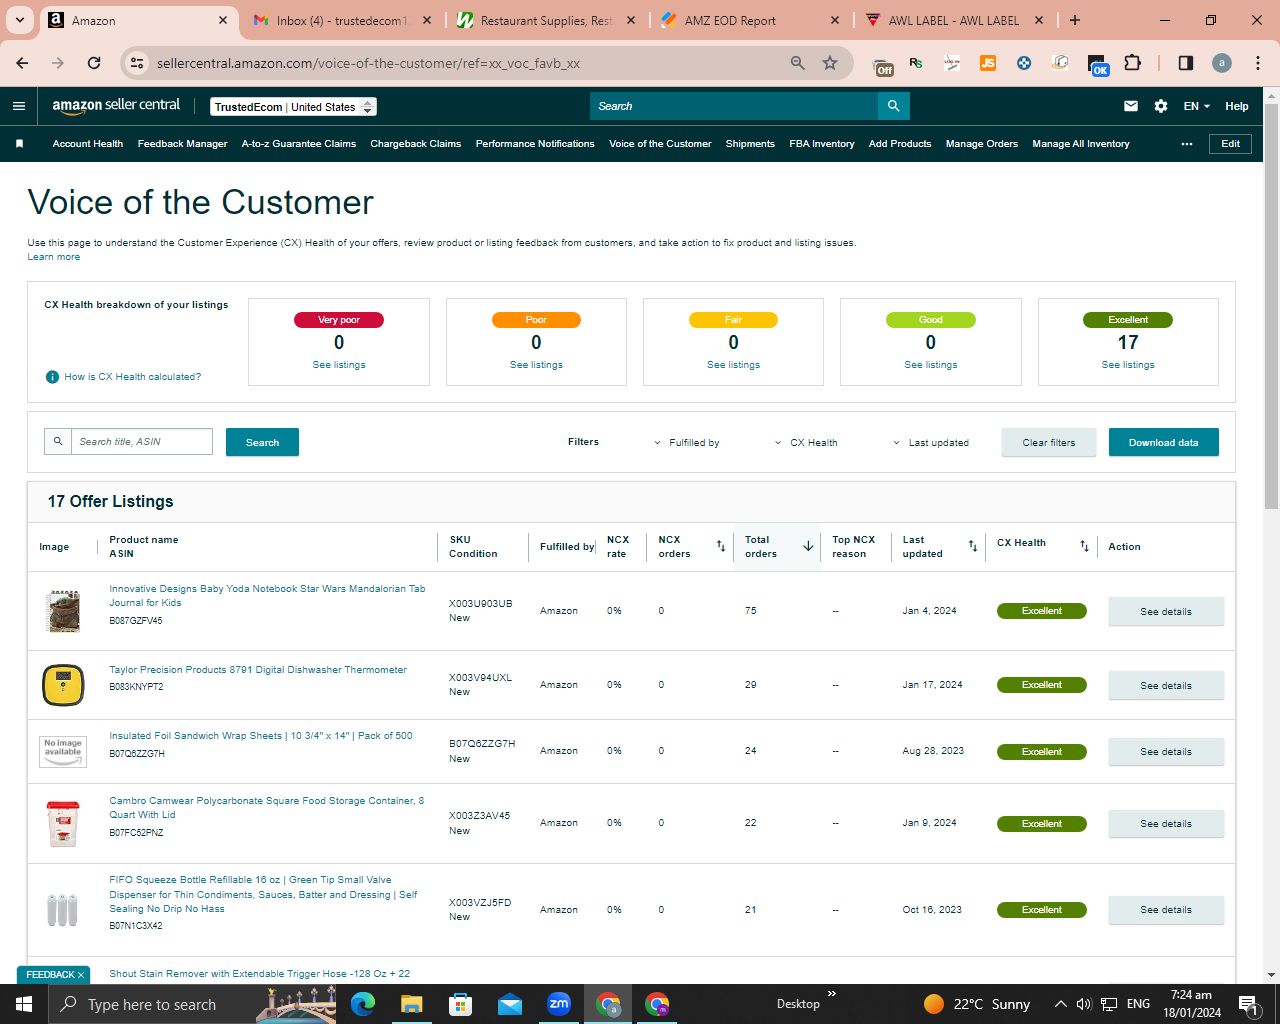Click the Edit button in favorites bar
The width and height of the screenshot is (1280, 1024).
(1231, 144)
